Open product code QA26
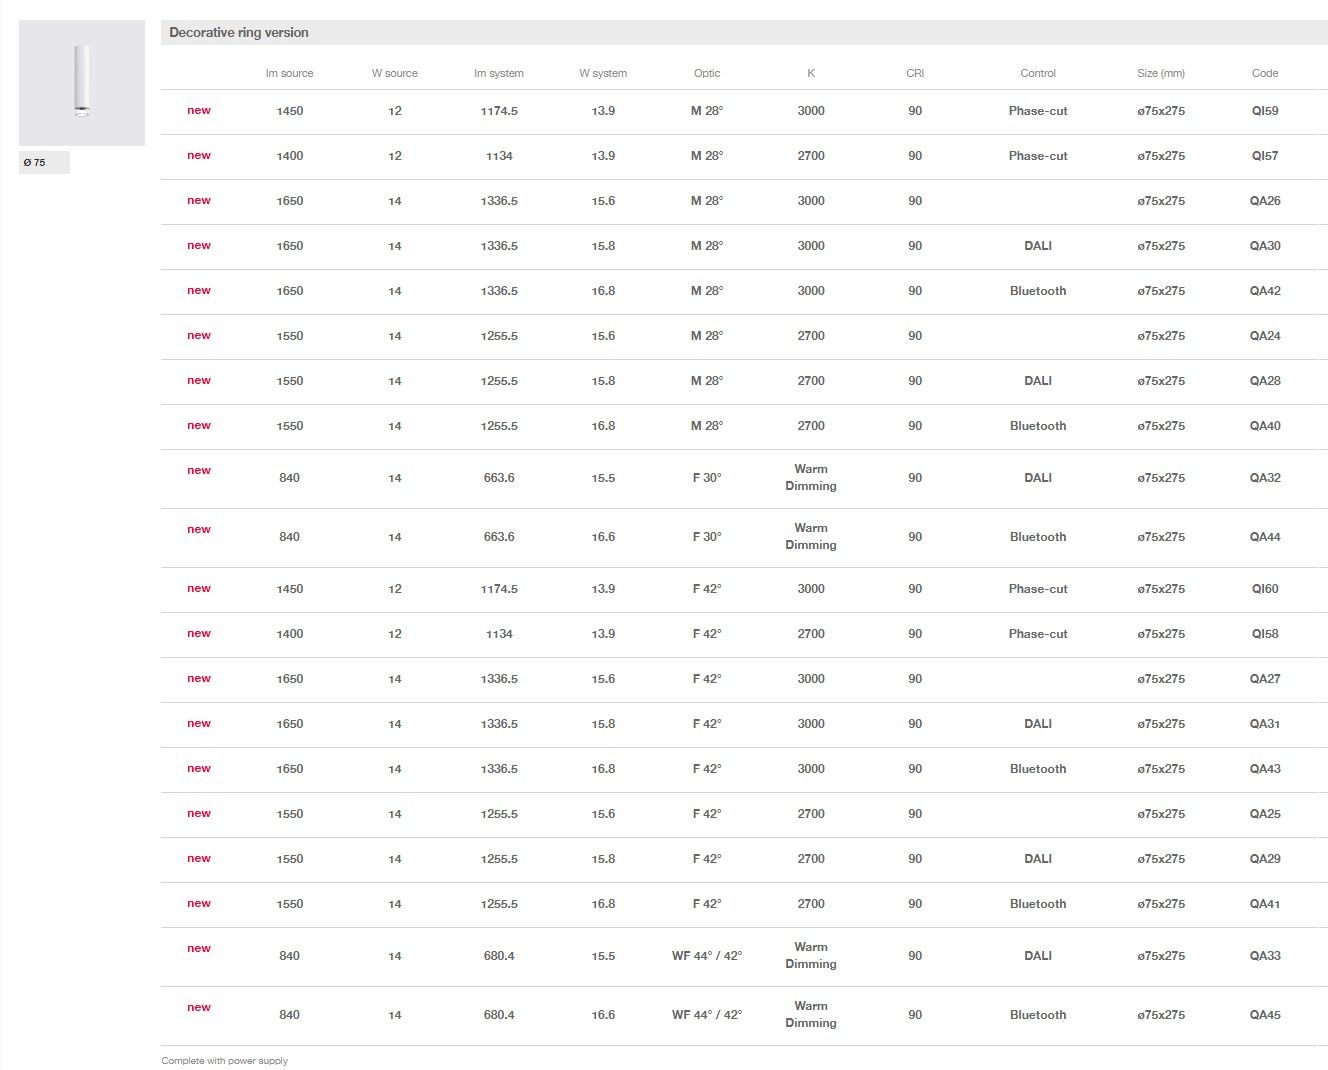The height and width of the screenshot is (1070, 1328). pos(1264,201)
